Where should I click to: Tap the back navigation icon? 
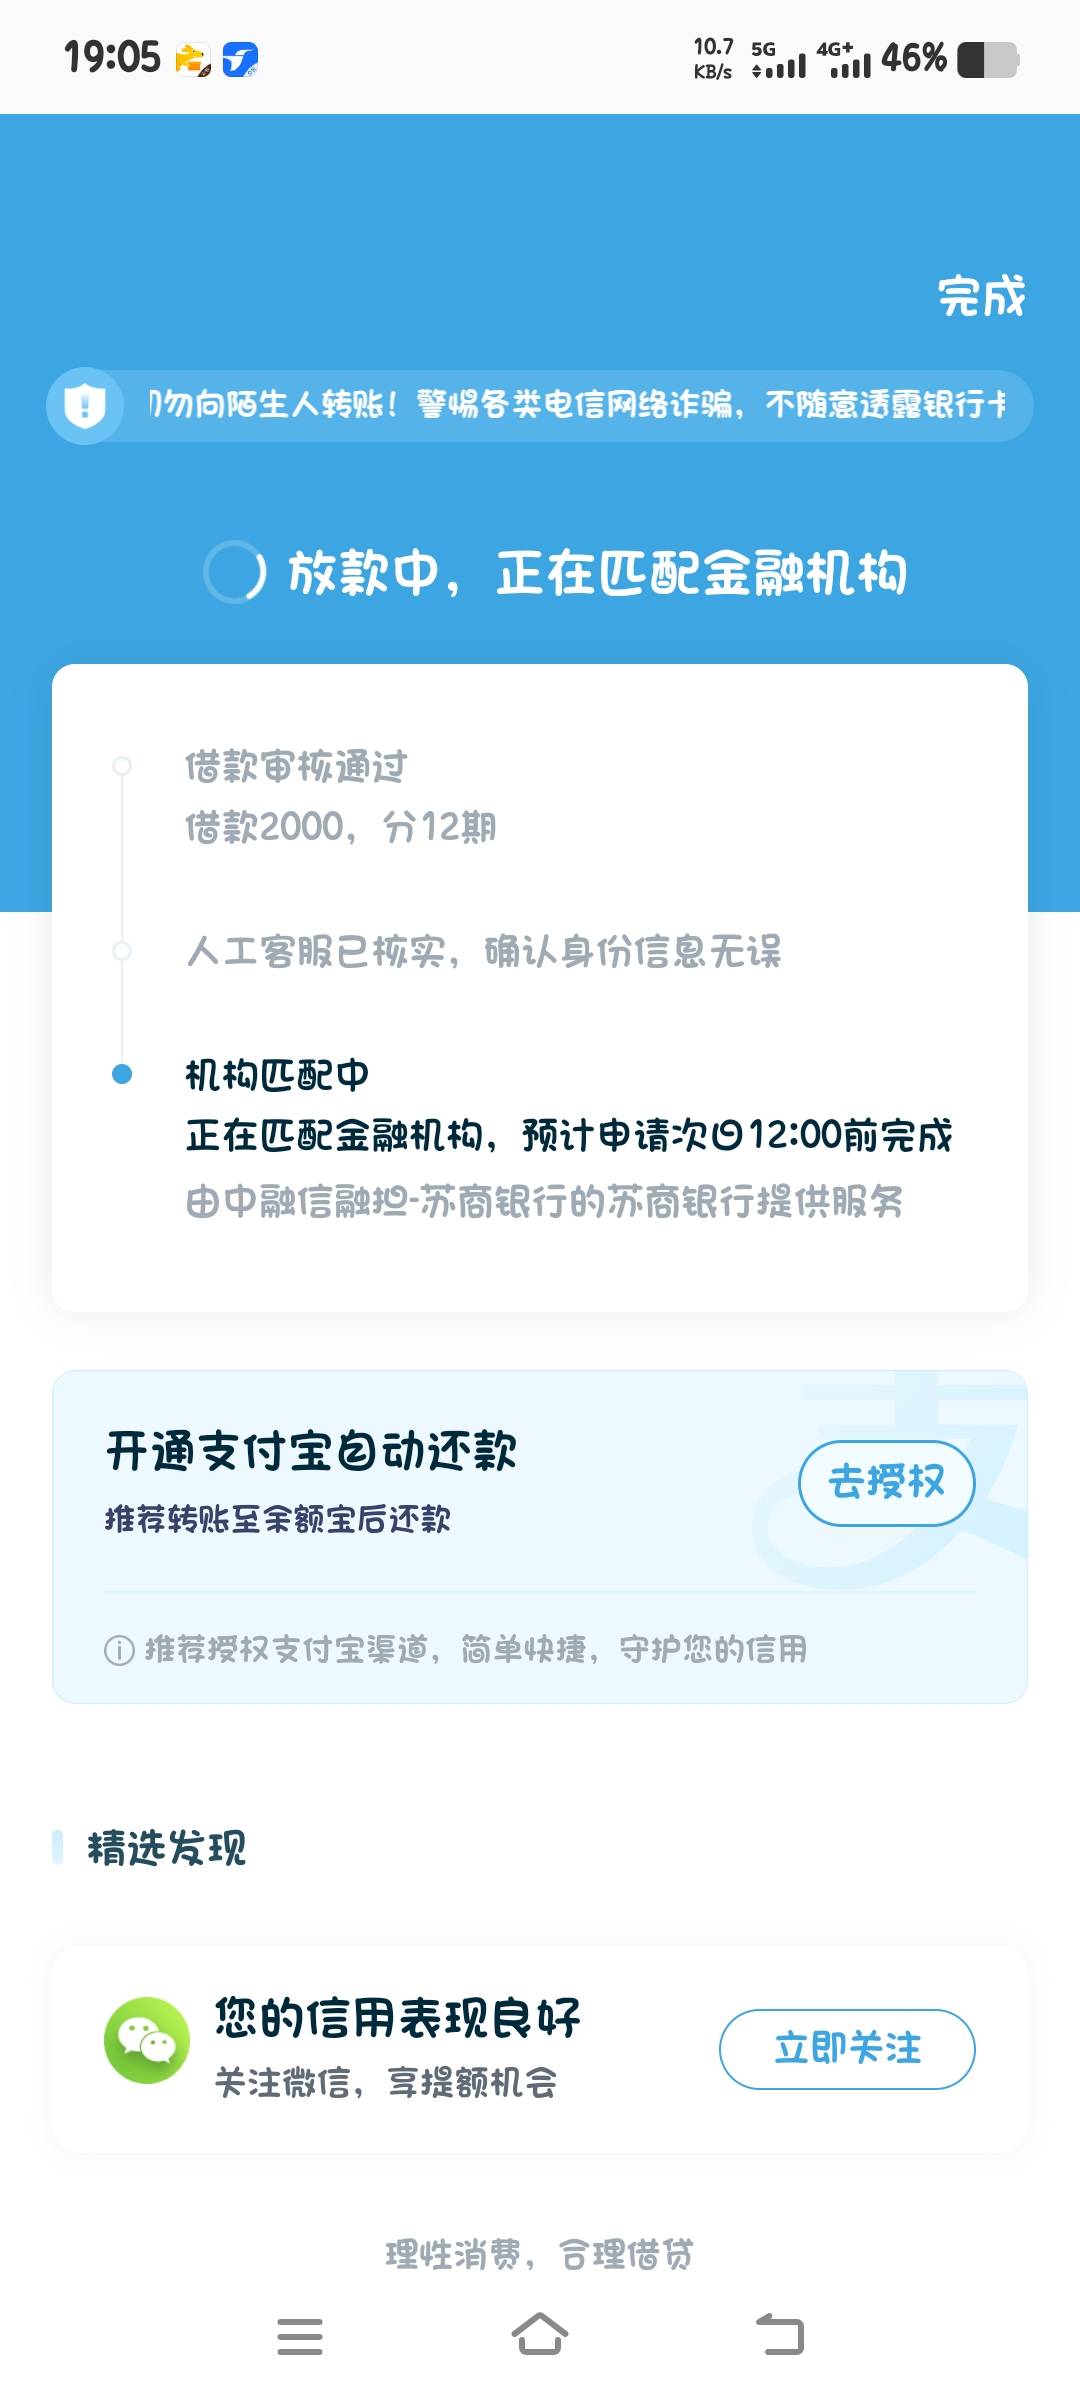(x=780, y=2335)
